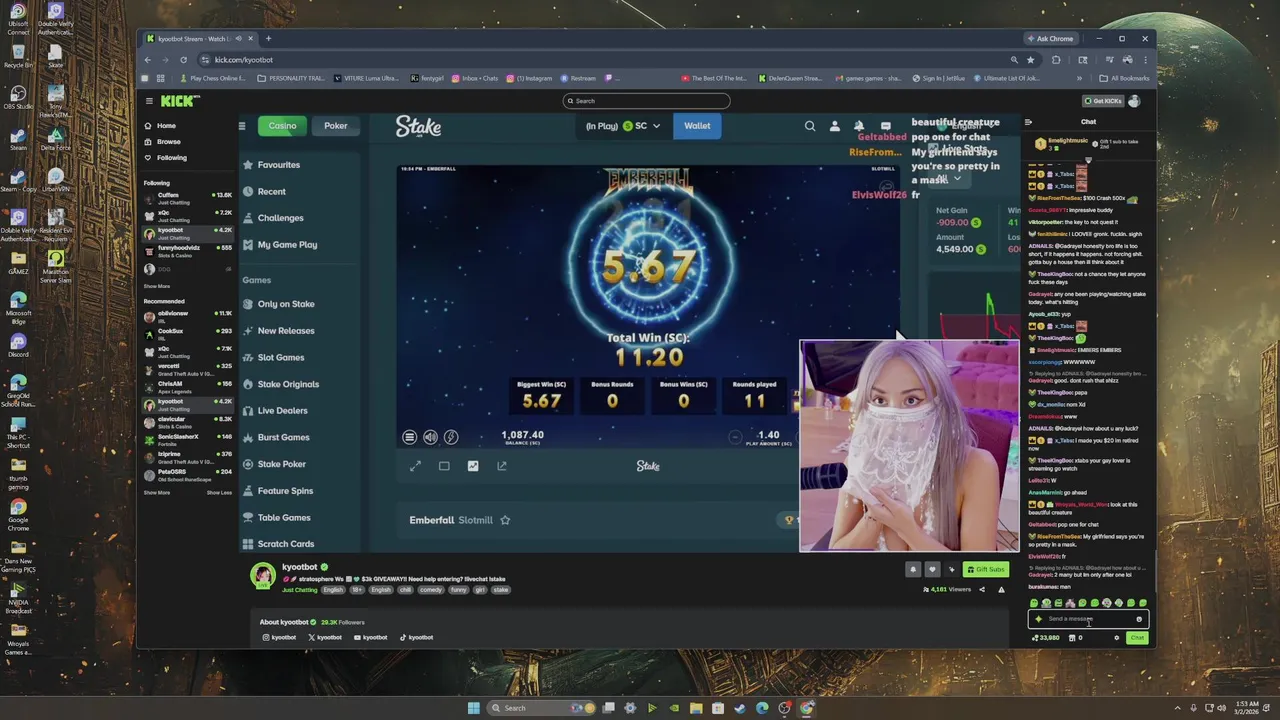Click Get KICKs button
1280x720 pixels.
coord(1103,101)
